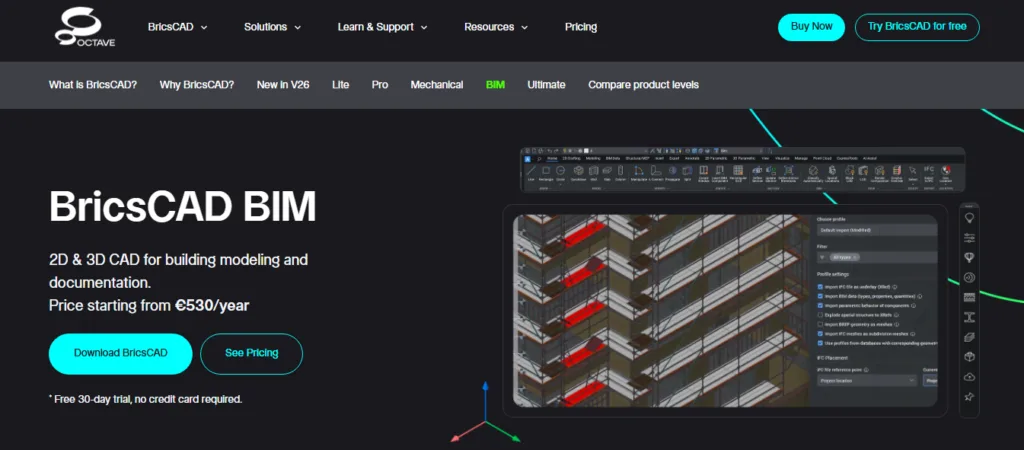
Task: Enable Import BREP geometry as meshes
Action: [x=821, y=324]
